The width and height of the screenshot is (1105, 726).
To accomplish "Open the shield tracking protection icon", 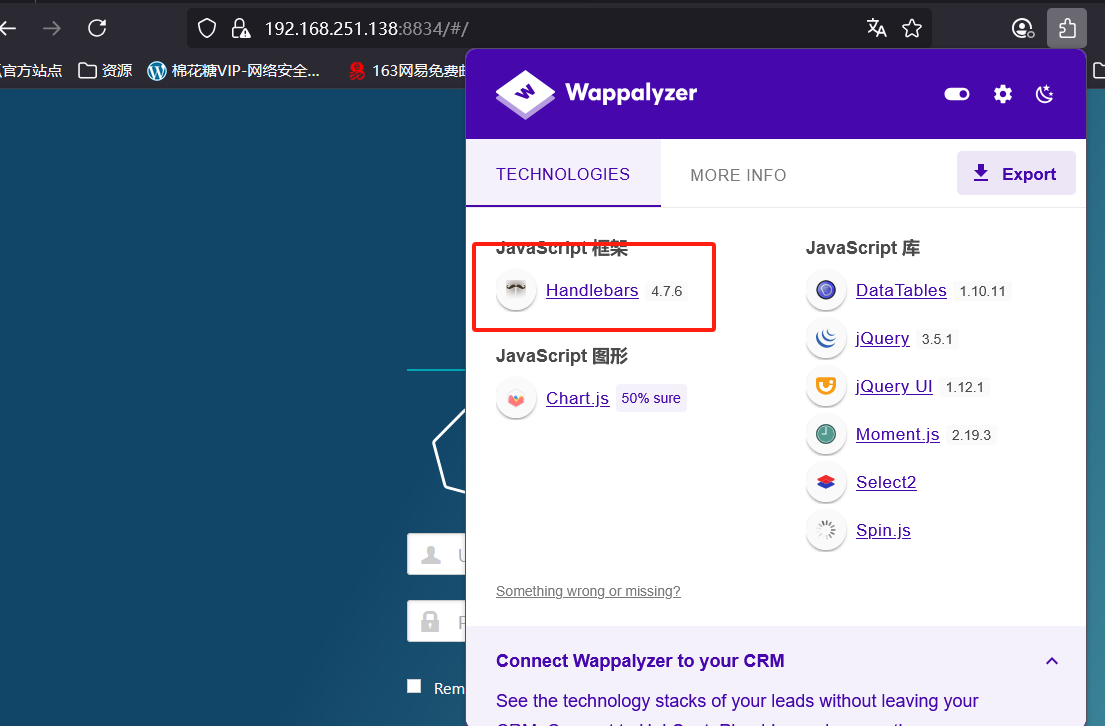I will point(206,28).
